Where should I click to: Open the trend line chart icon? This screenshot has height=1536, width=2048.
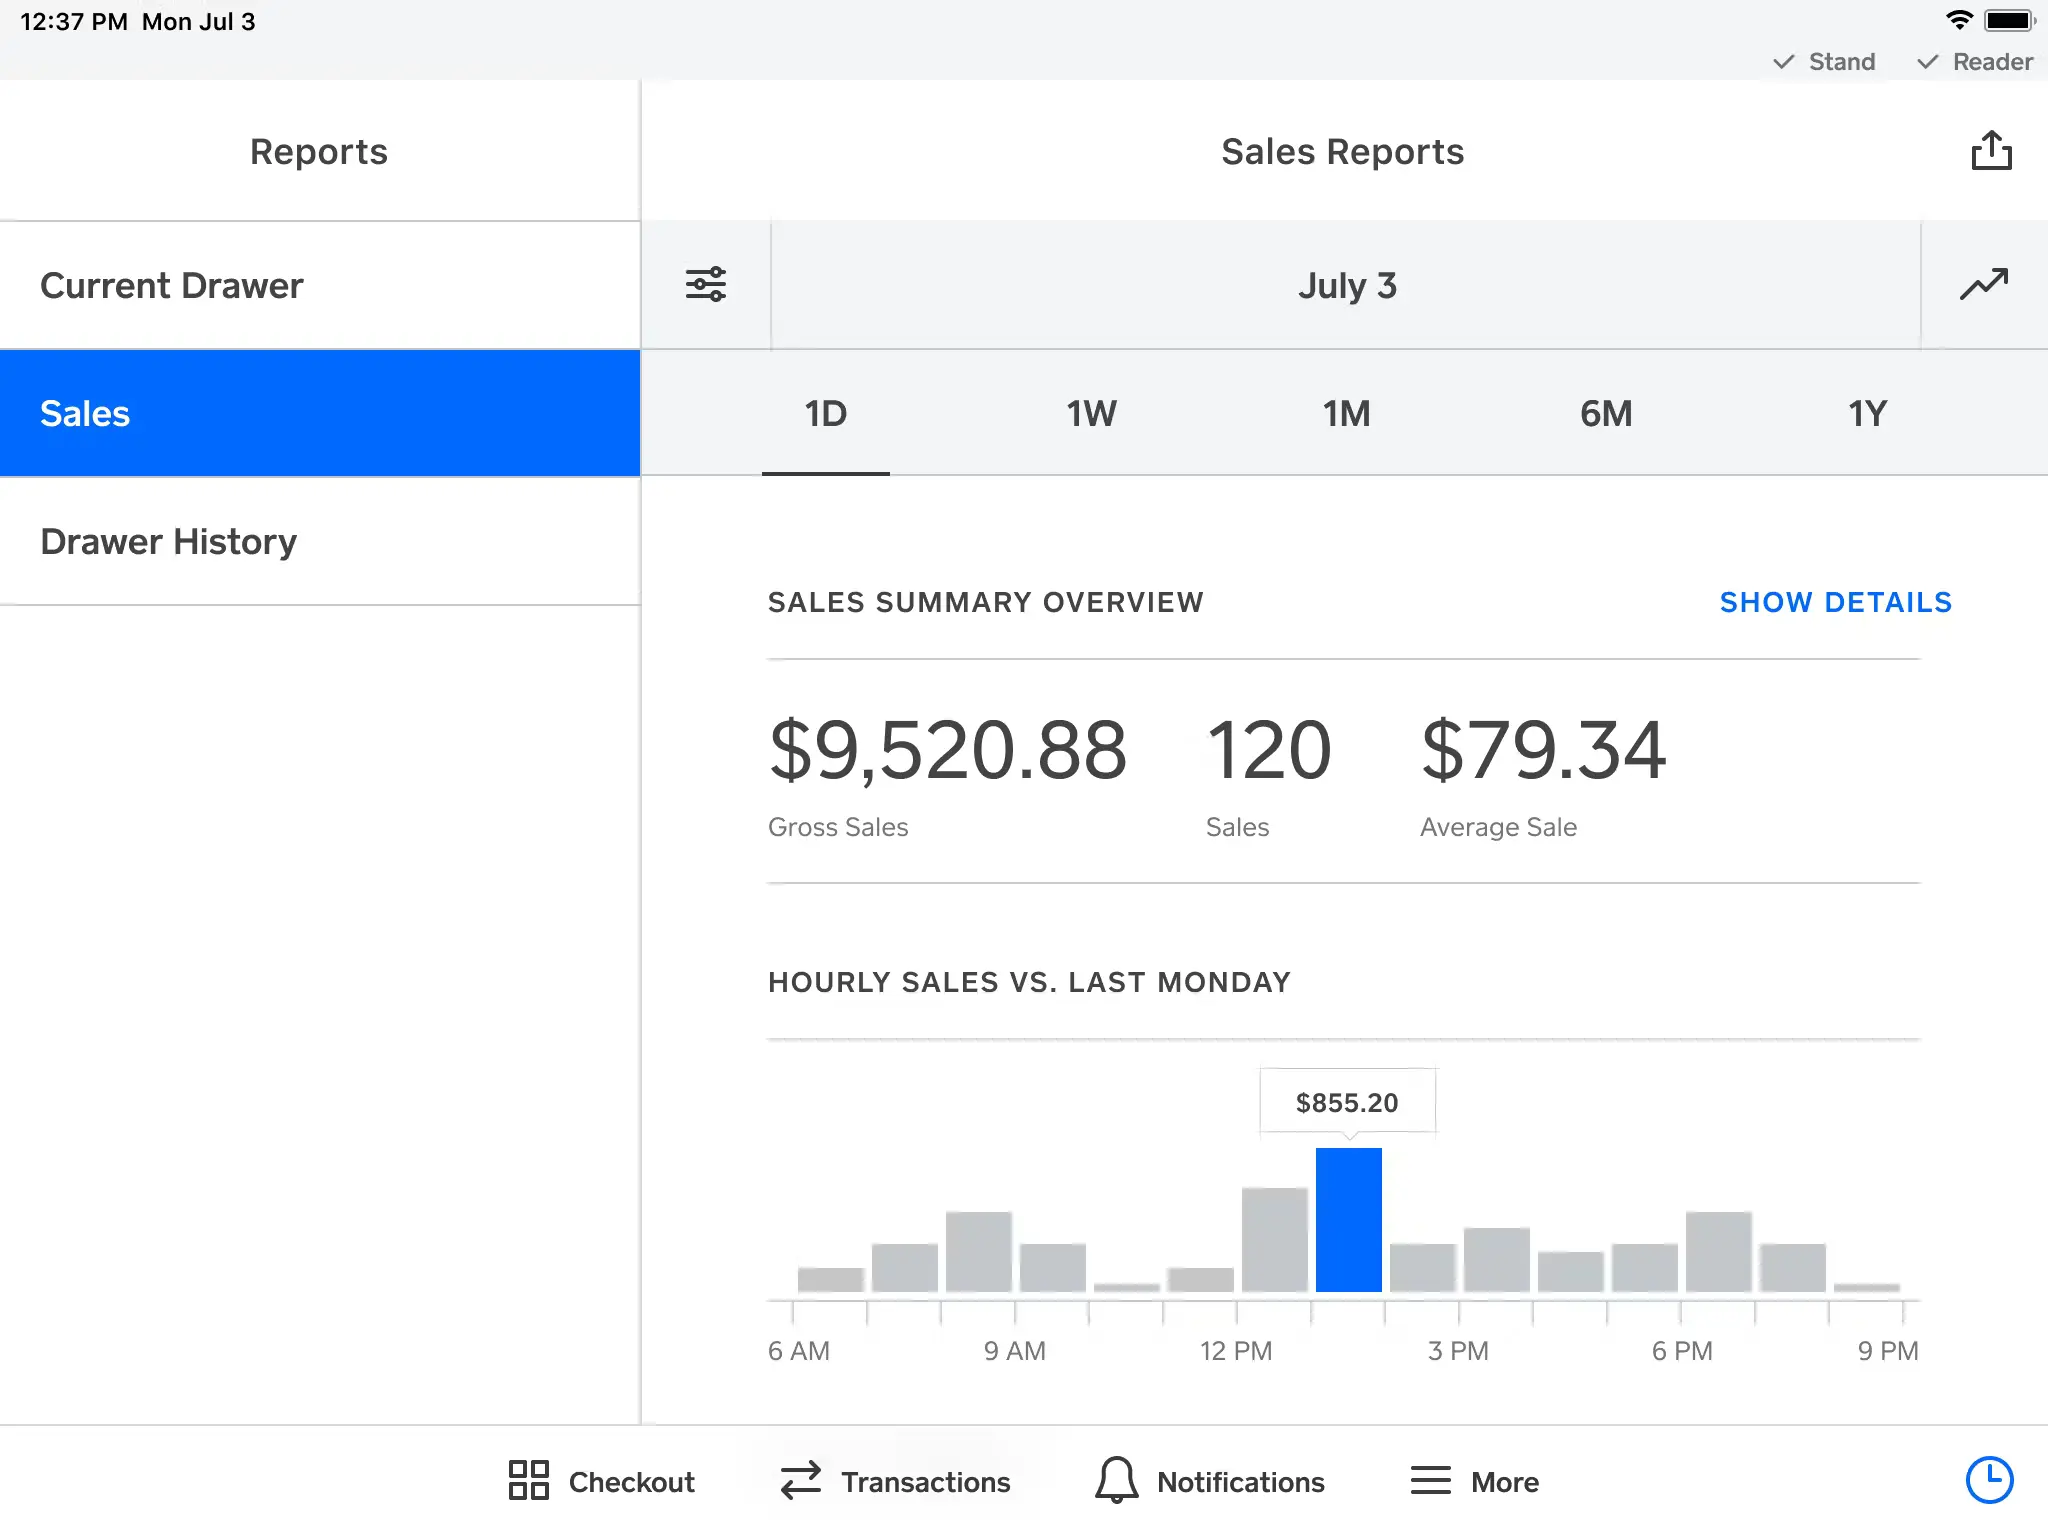point(1983,285)
